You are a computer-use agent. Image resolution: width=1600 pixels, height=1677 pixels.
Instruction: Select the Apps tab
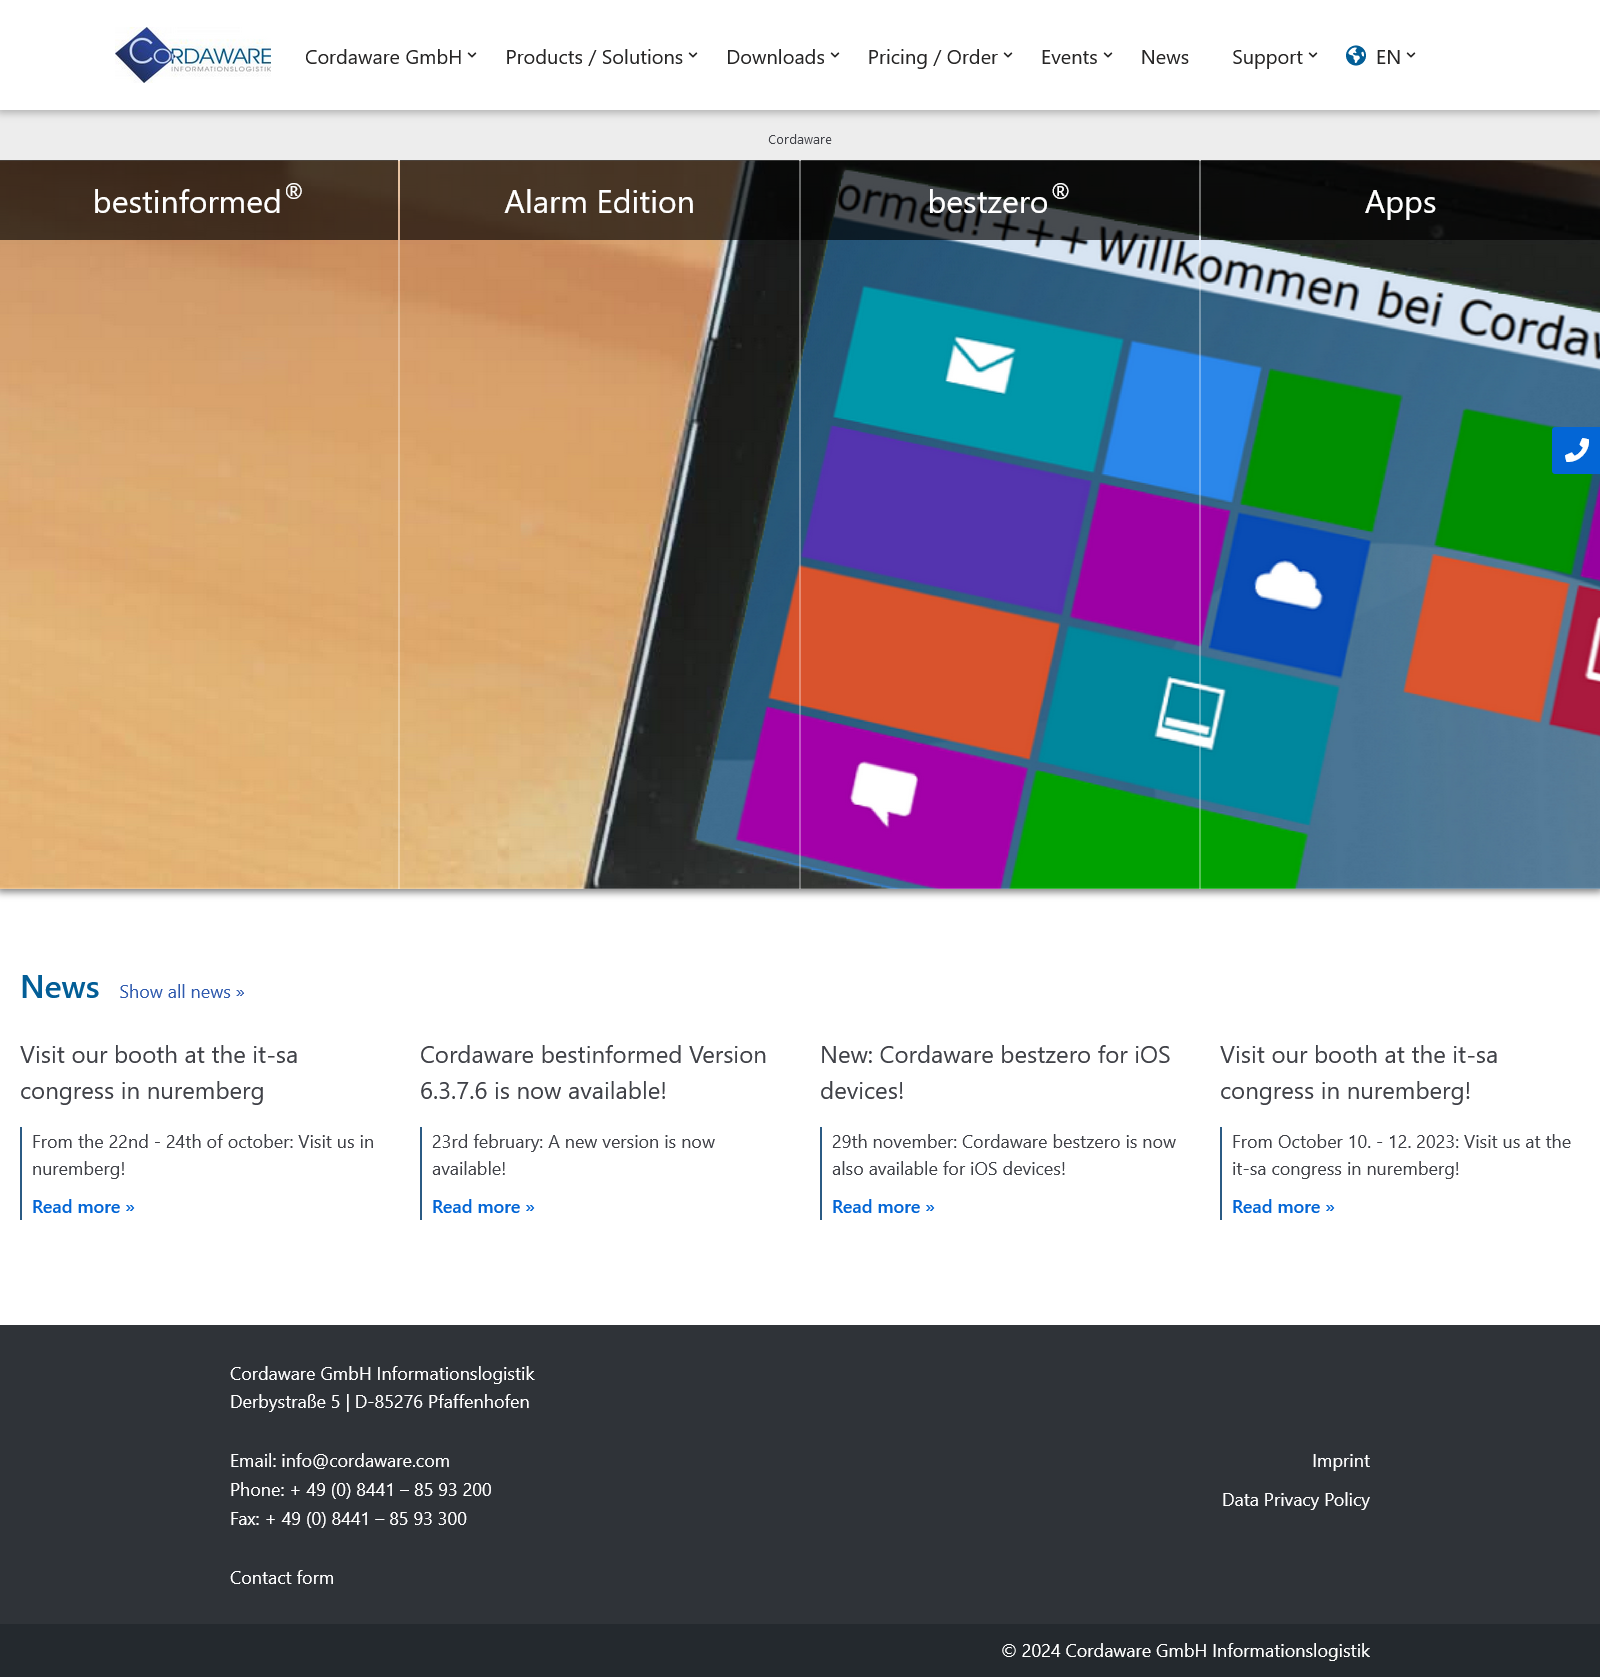pyautogui.click(x=1400, y=200)
